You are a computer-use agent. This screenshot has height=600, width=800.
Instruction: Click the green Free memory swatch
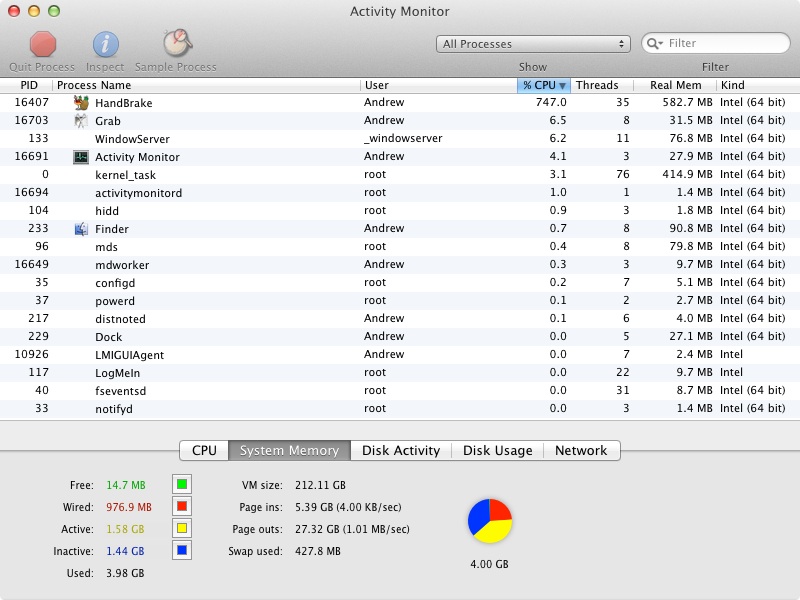pos(182,484)
